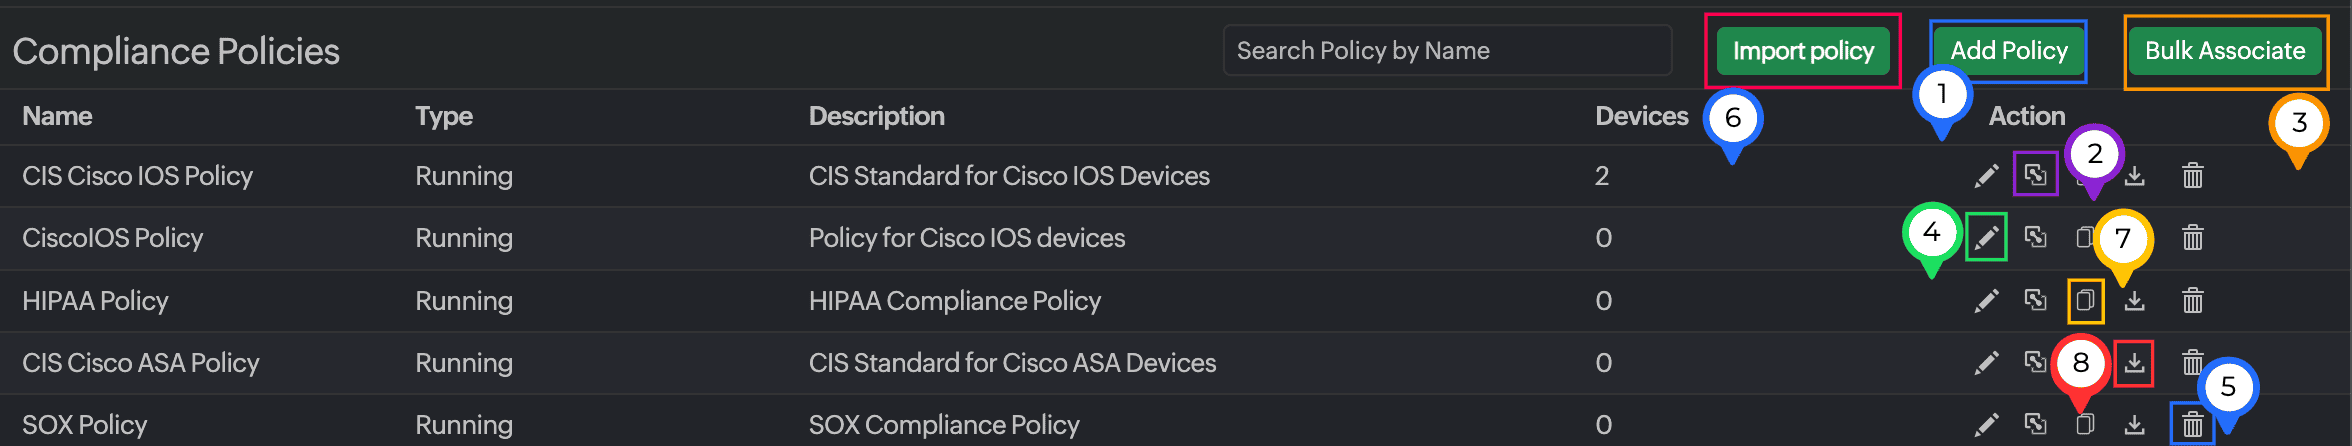Delete the SOX Policy with trash icon
Viewport: 2352px width, 446px height.
pyautogui.click(x=2192, y=425)
